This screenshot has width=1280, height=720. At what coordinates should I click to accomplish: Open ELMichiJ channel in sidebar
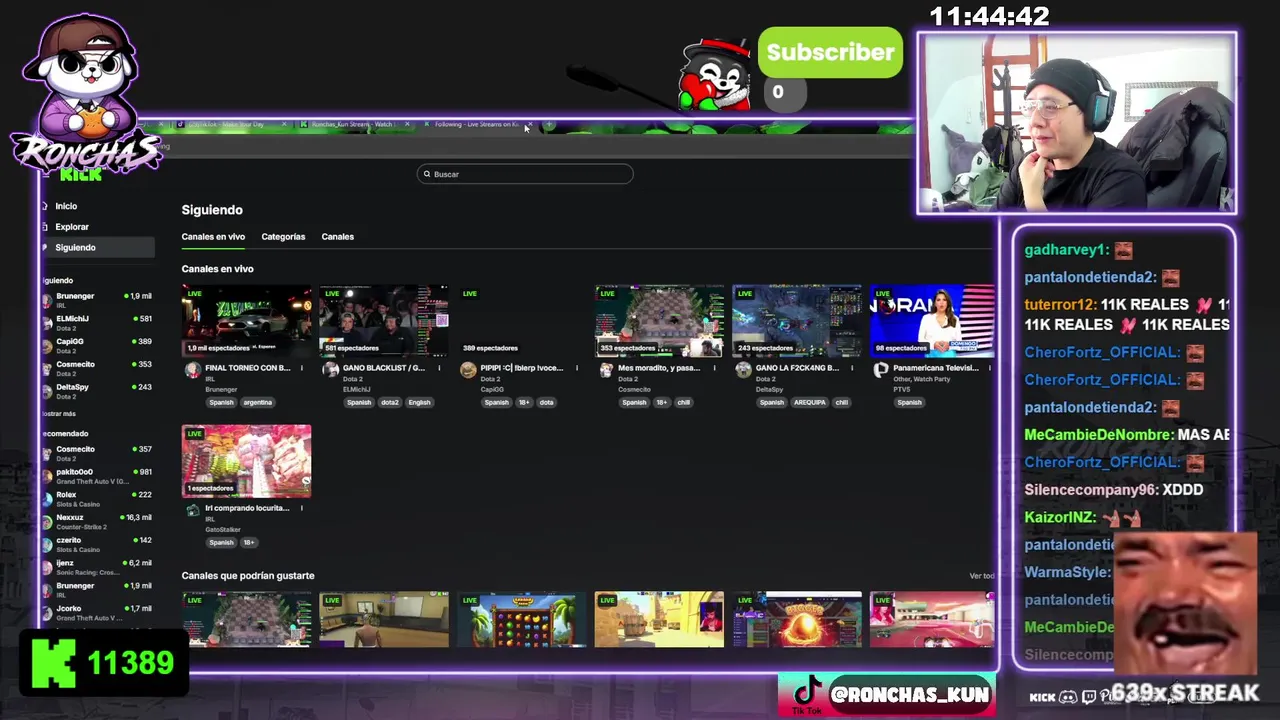(97, 322)
